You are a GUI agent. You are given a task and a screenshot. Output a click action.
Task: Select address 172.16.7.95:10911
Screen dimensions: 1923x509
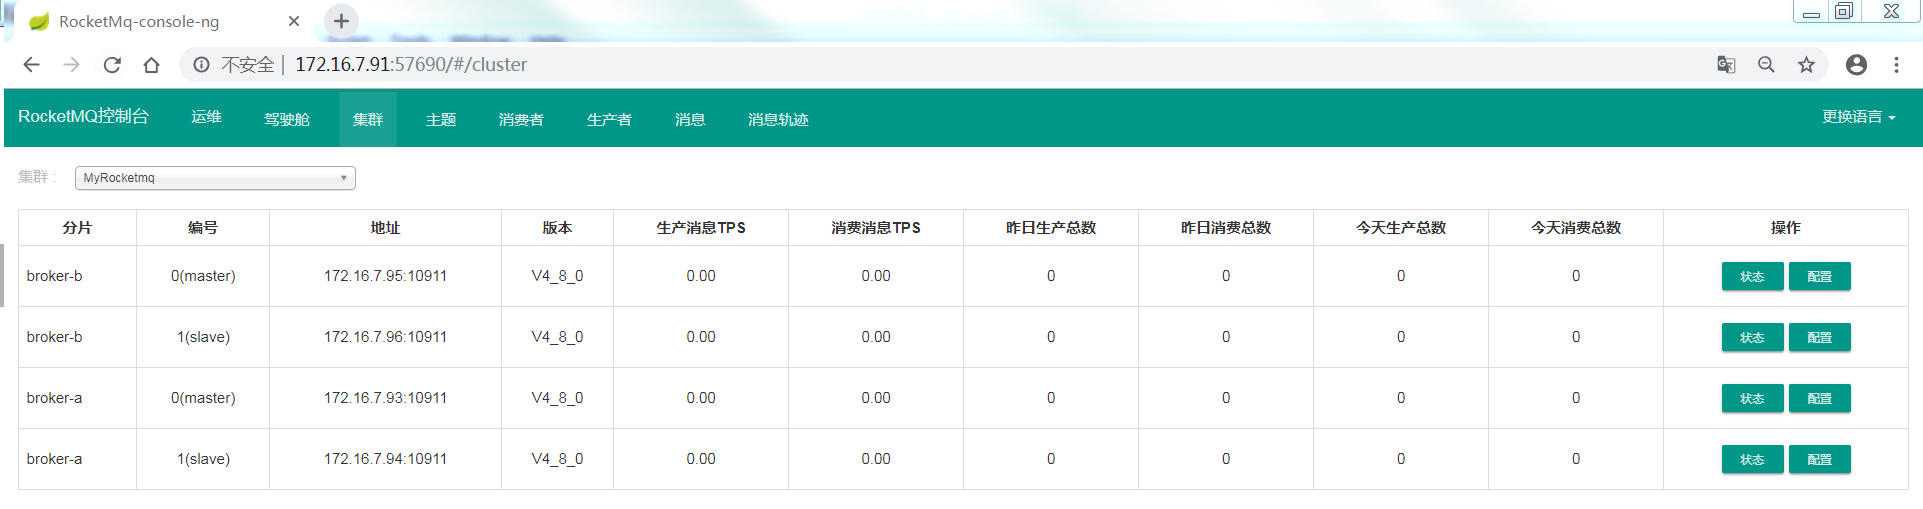point(385,276)
